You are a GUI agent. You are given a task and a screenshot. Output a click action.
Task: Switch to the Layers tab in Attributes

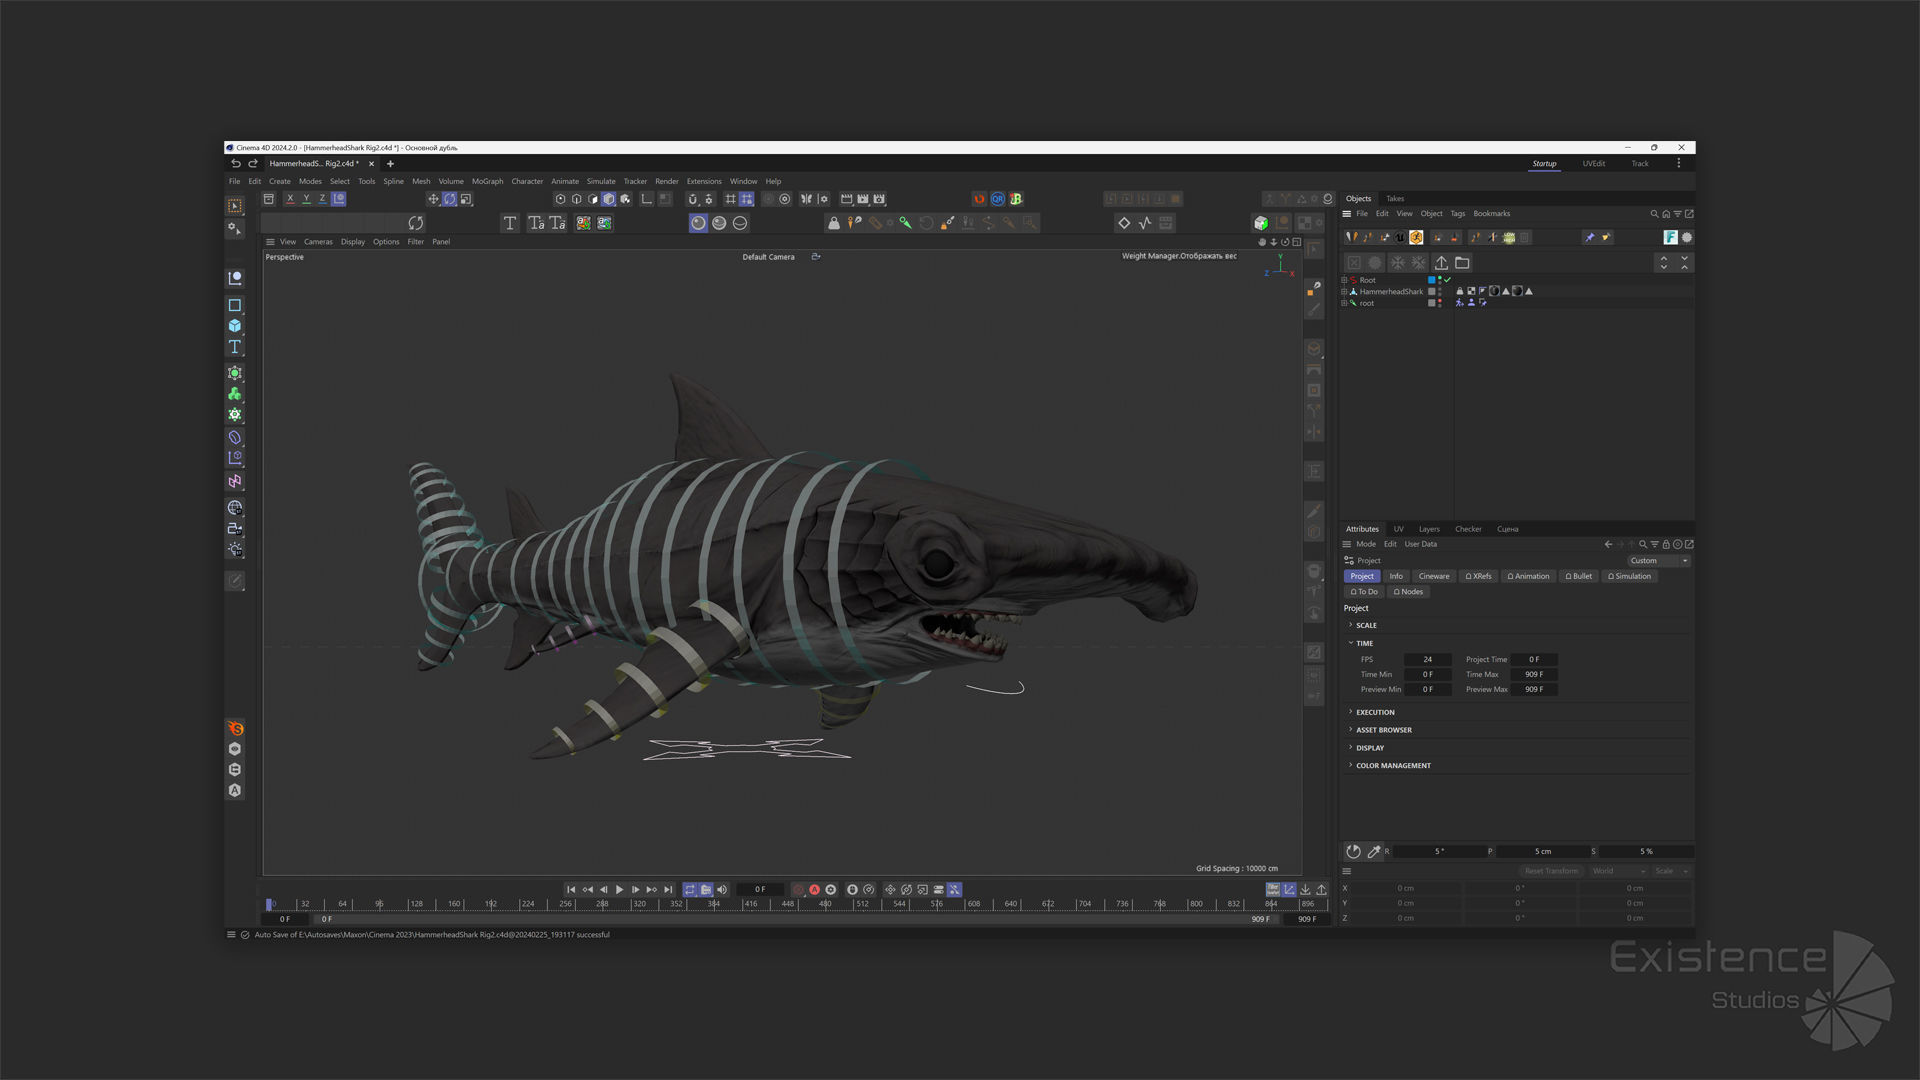[1429, 529]
